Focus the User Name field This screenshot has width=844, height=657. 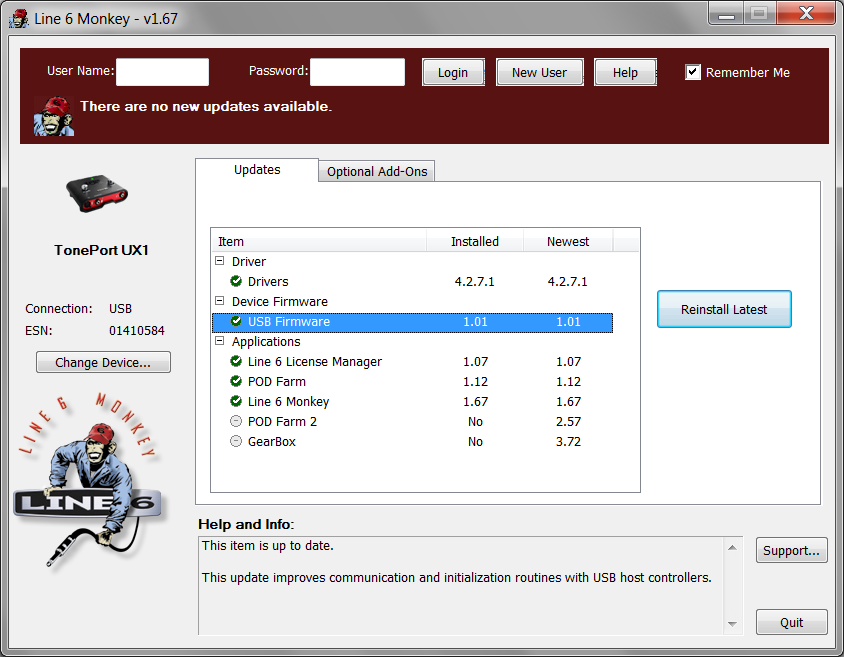click(x=163, y=72)
